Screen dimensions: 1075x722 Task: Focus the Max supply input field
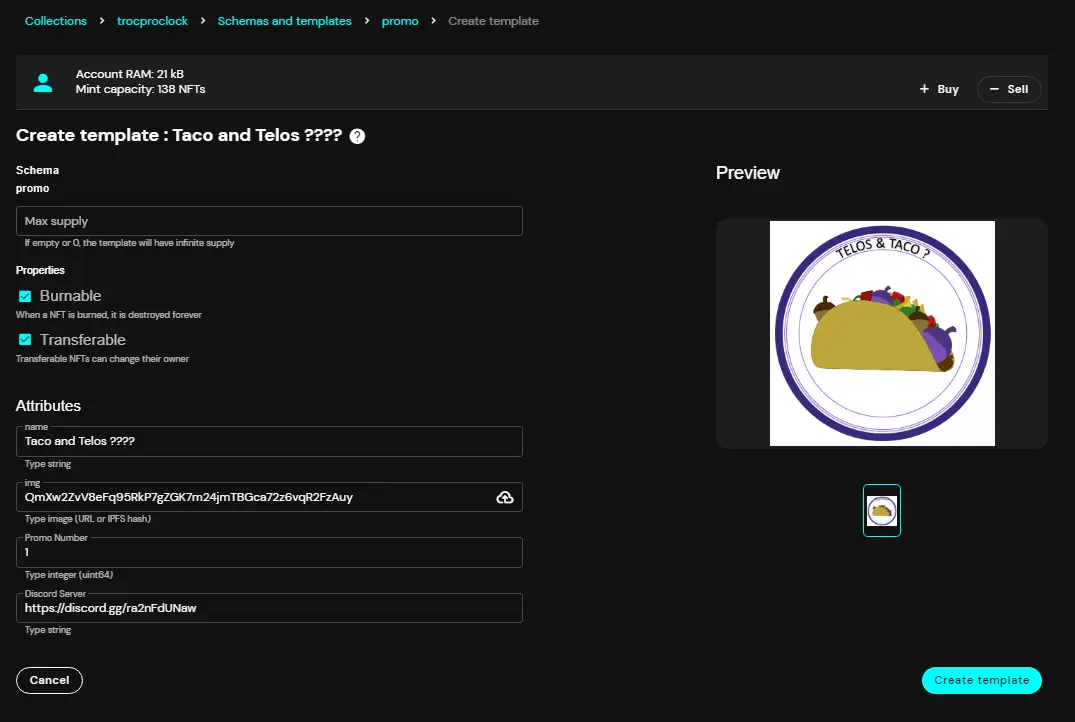269,221
